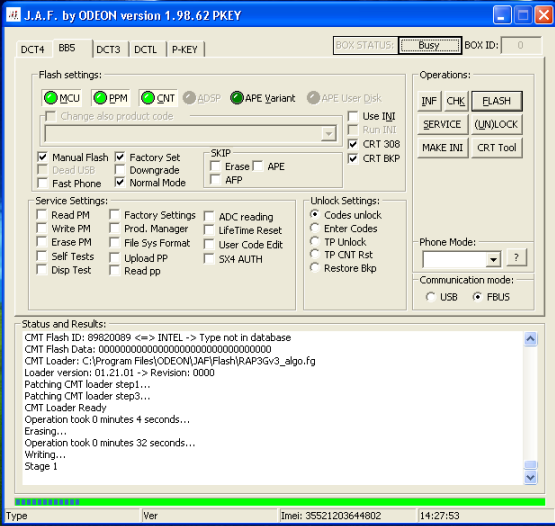
Task: Enable the Downgrade checkbox
Action: point(120,170)
